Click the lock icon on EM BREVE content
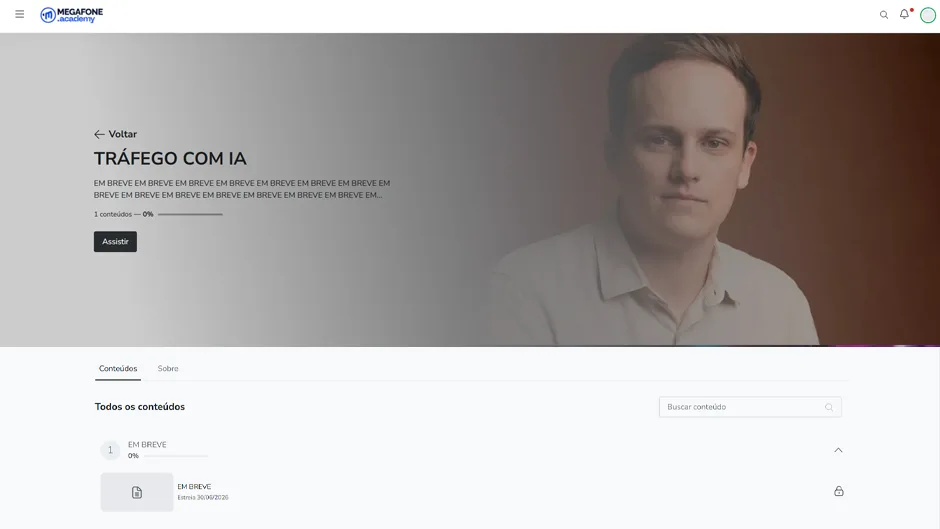This screenshot has width=940, height=529. [839, 491]
